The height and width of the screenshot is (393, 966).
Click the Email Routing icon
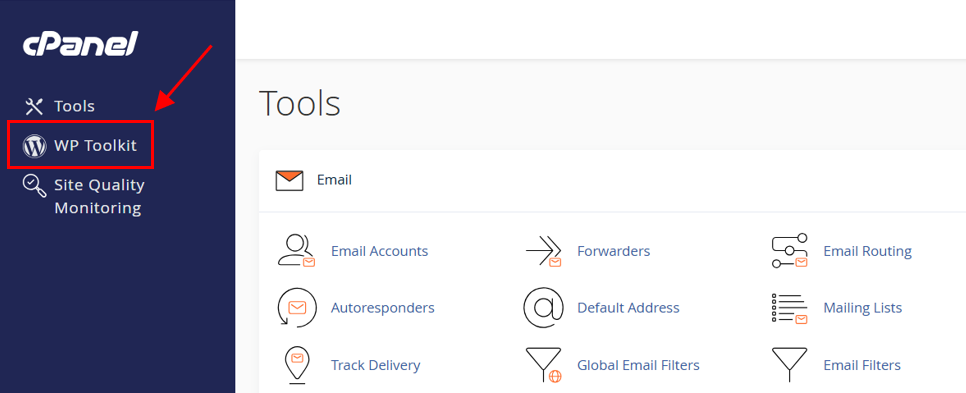pyautogui.click(x=790, y=251)
